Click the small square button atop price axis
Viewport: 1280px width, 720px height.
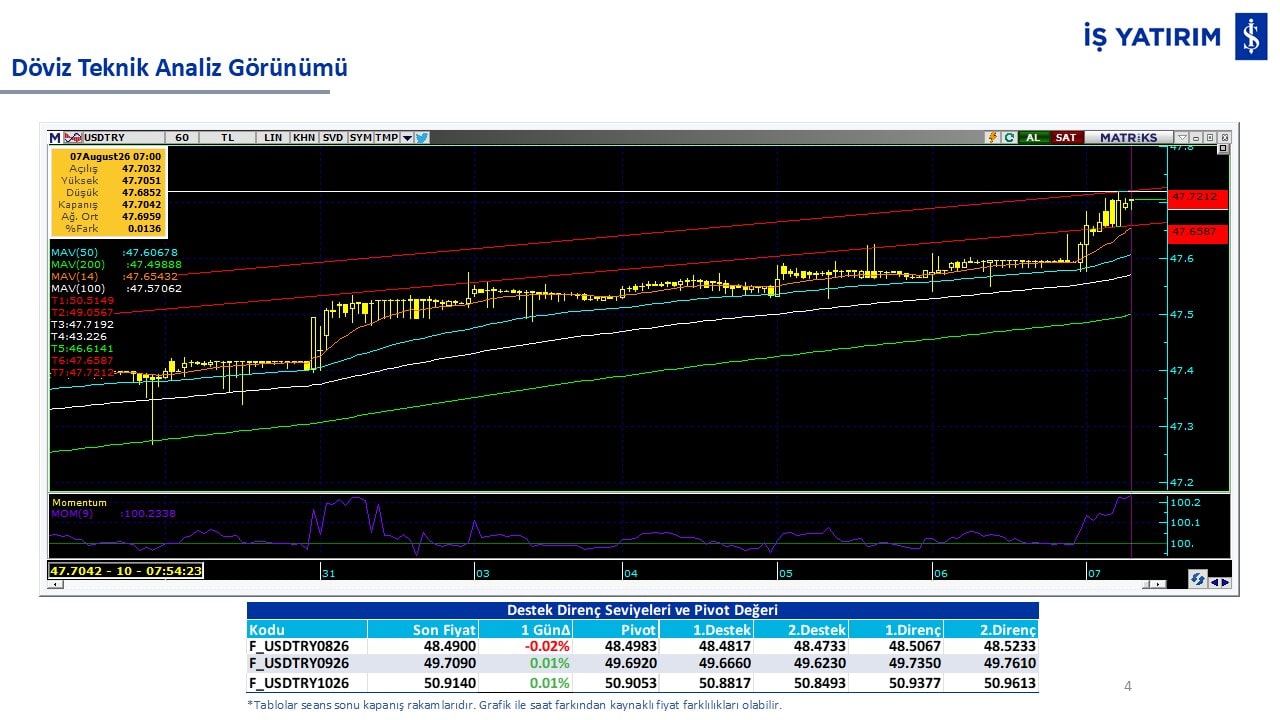(x=1222, y=149)
